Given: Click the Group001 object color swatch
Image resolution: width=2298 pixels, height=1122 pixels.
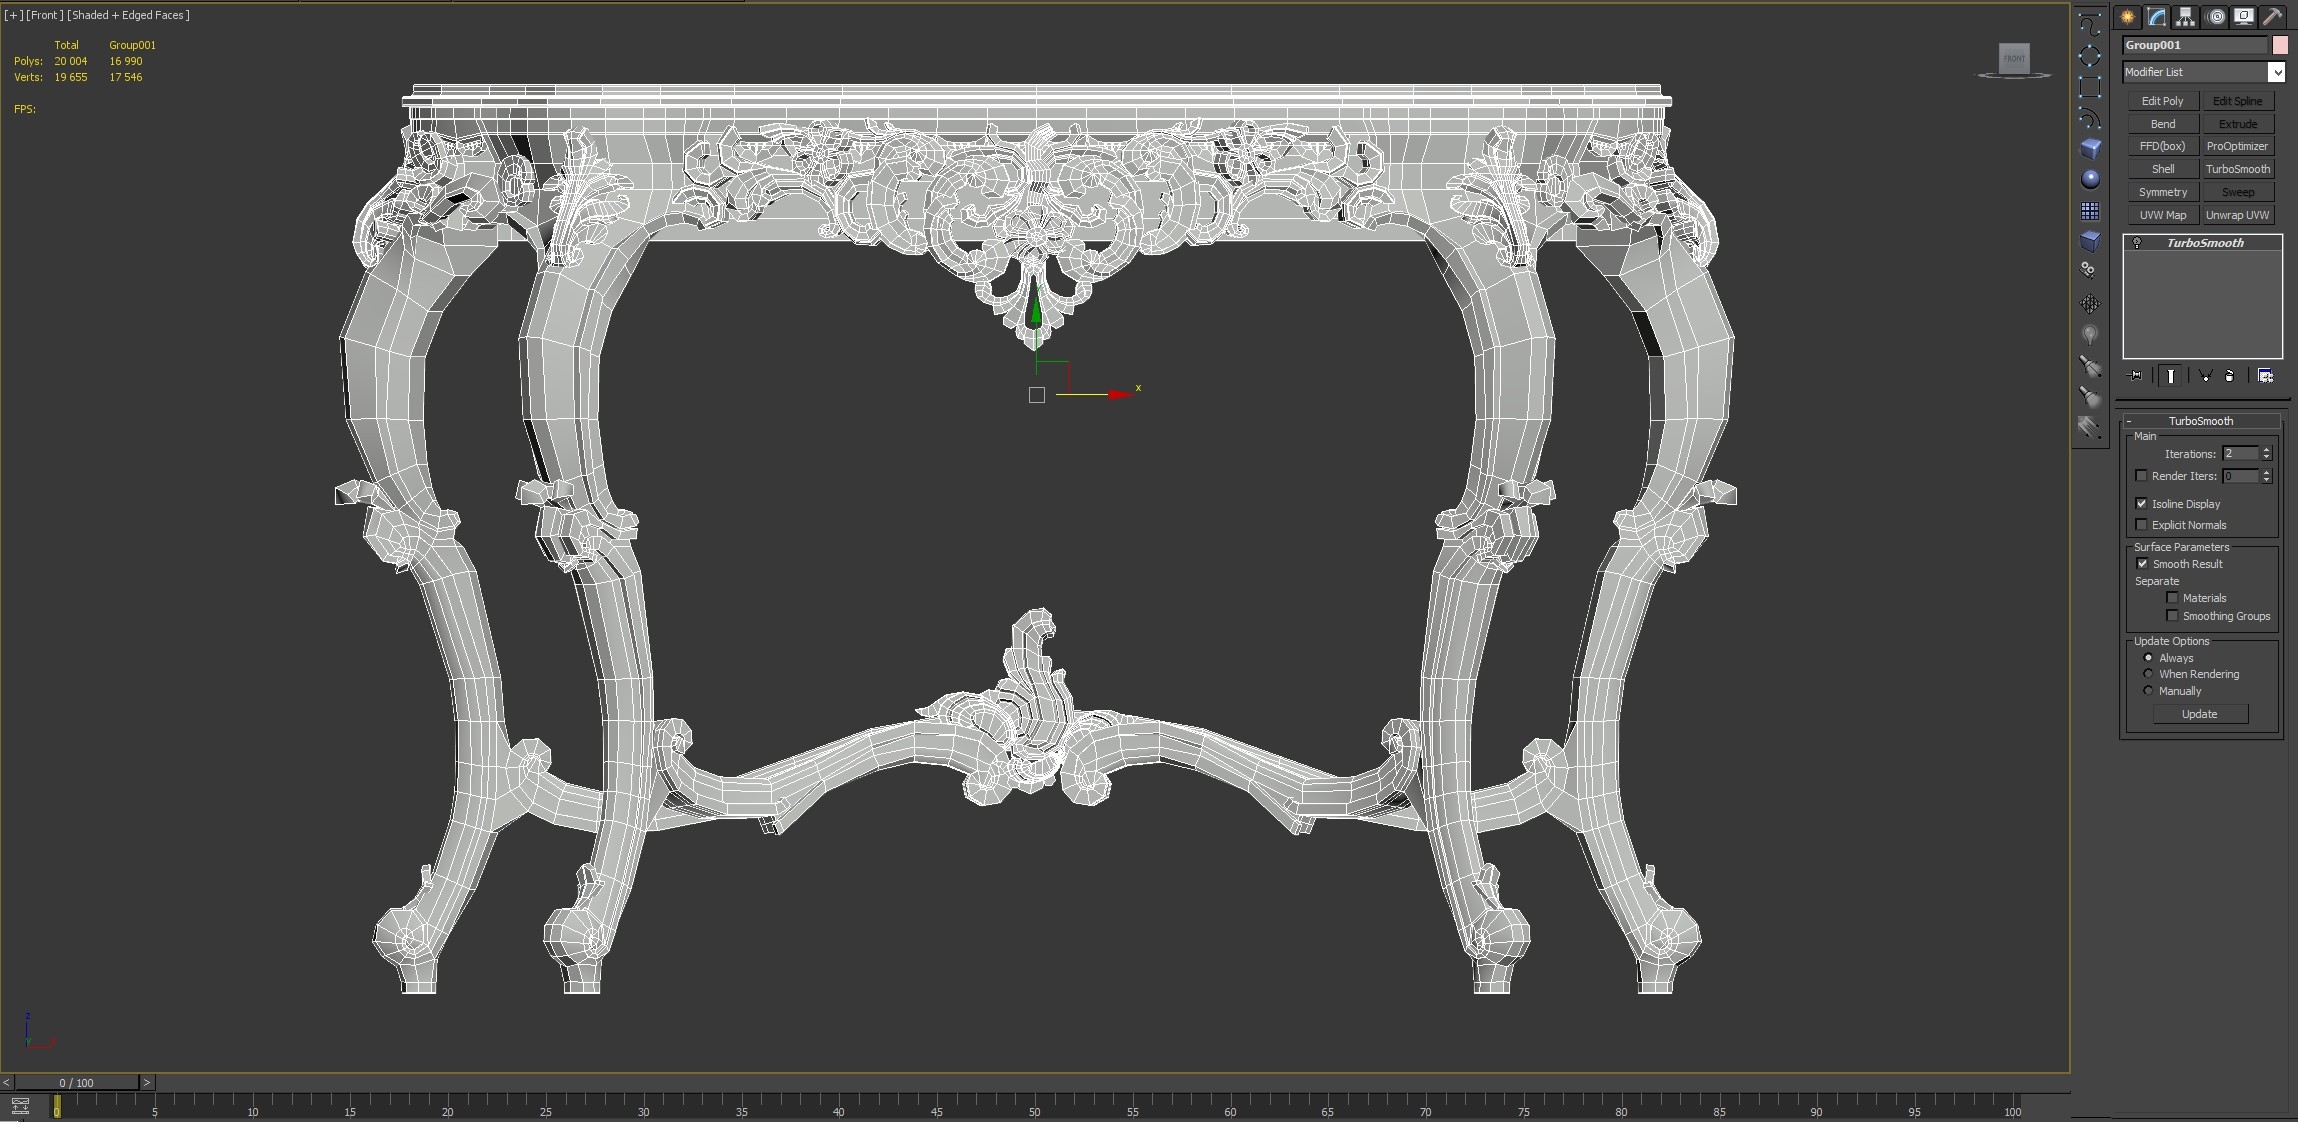Looking at the screenshot, I should click(2281, 45).
